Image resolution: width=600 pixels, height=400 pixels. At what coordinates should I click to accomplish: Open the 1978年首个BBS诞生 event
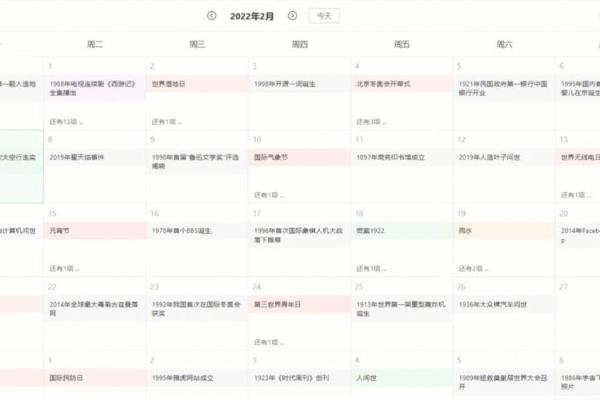click(197, 231)
